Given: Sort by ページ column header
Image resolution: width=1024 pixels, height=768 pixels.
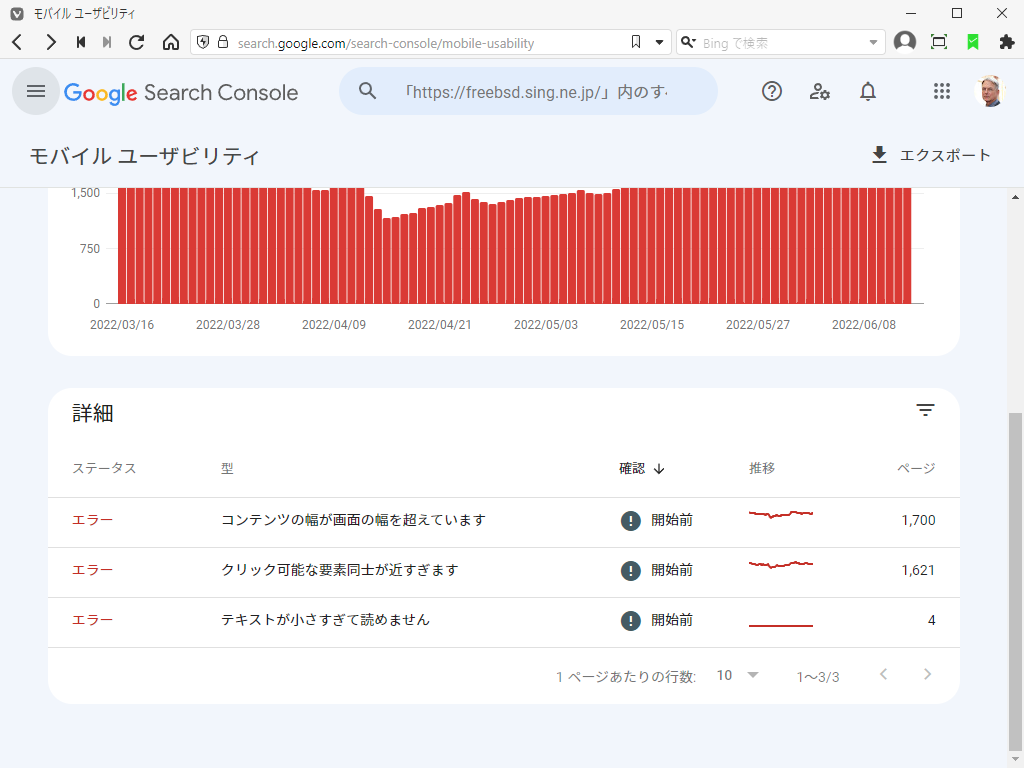Looking at the screenshot, I should 916,468.
